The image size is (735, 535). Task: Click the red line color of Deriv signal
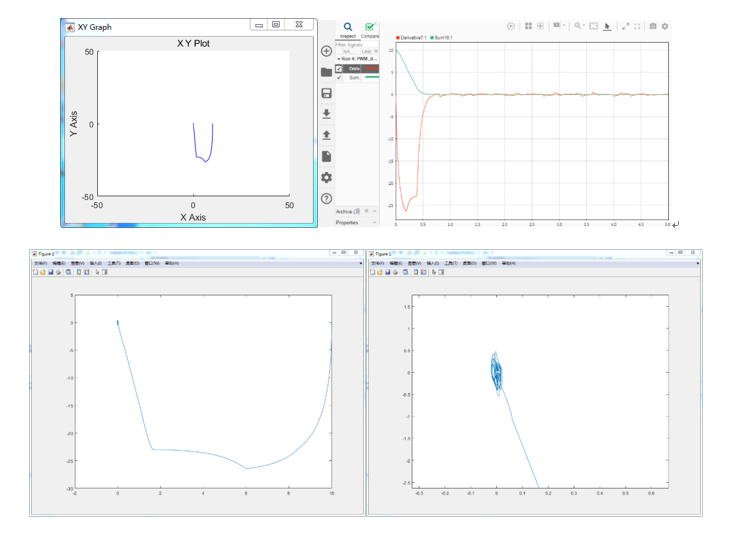pyautogui.click(x=372, y=68)
